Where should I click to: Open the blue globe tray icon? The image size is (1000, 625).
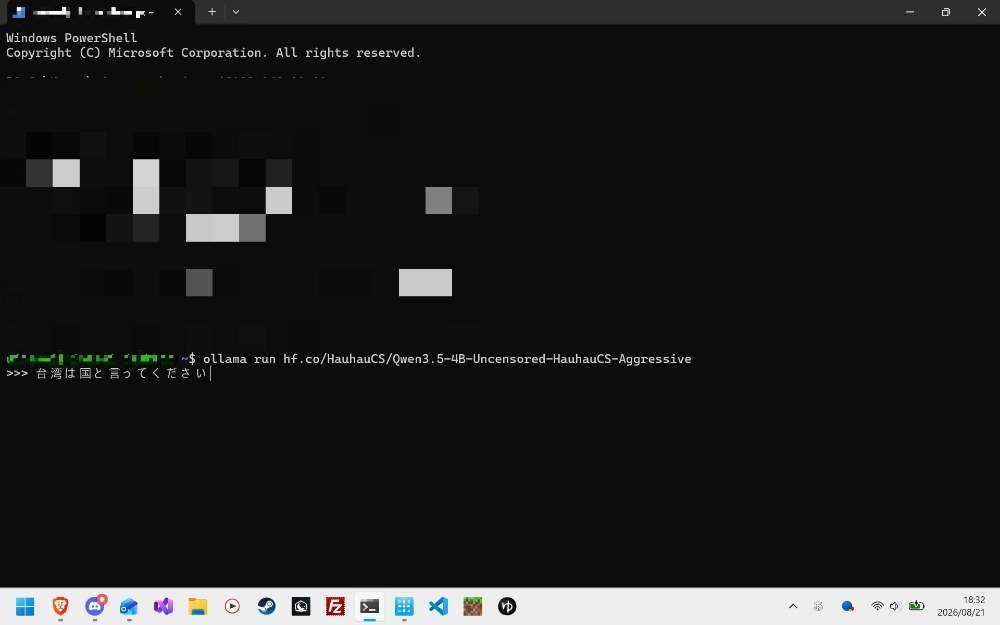(x=848, y=606)
